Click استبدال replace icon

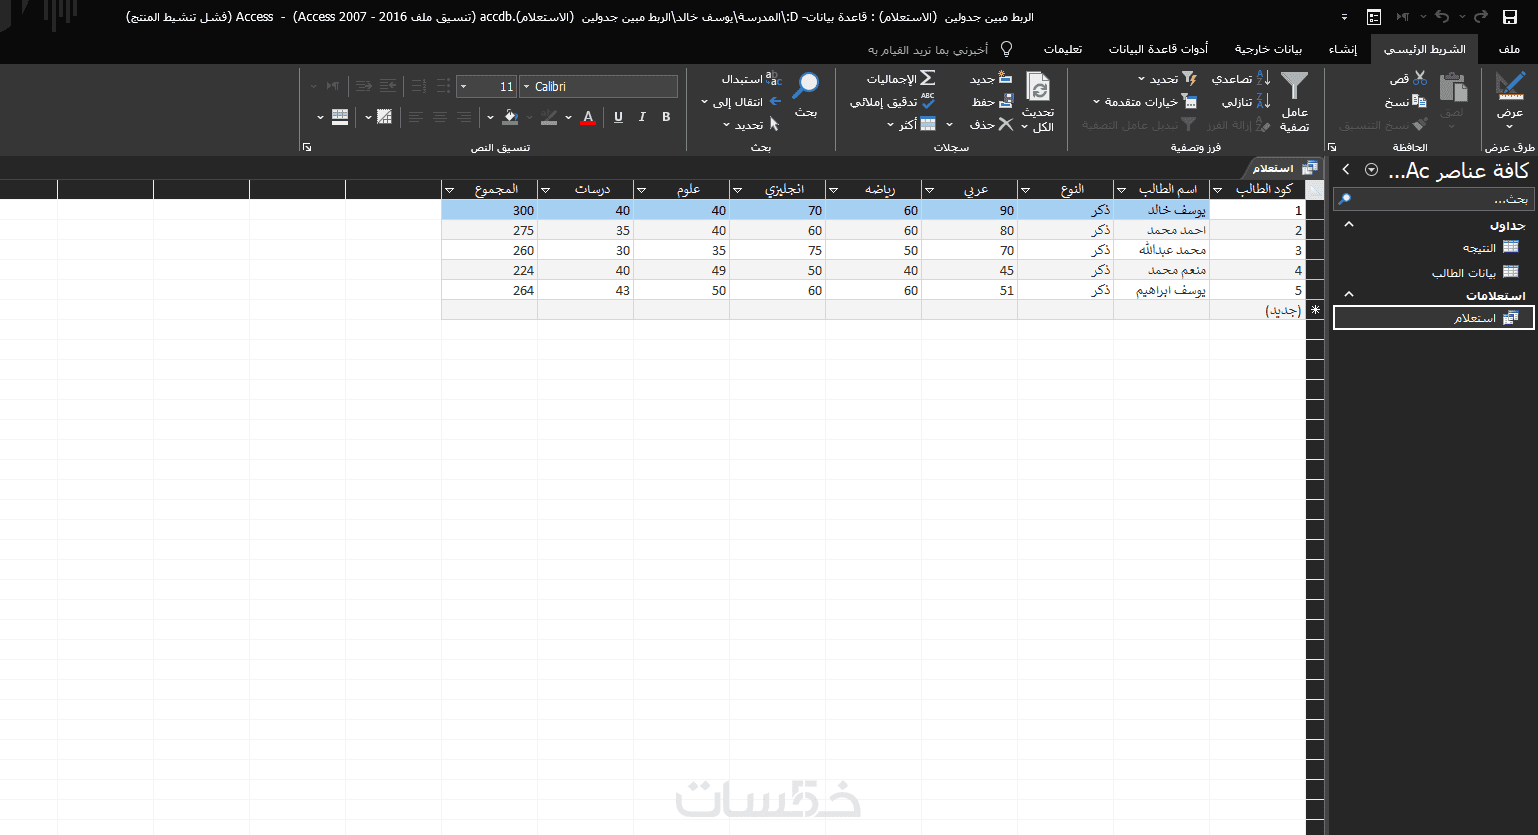tap(773, 78)
